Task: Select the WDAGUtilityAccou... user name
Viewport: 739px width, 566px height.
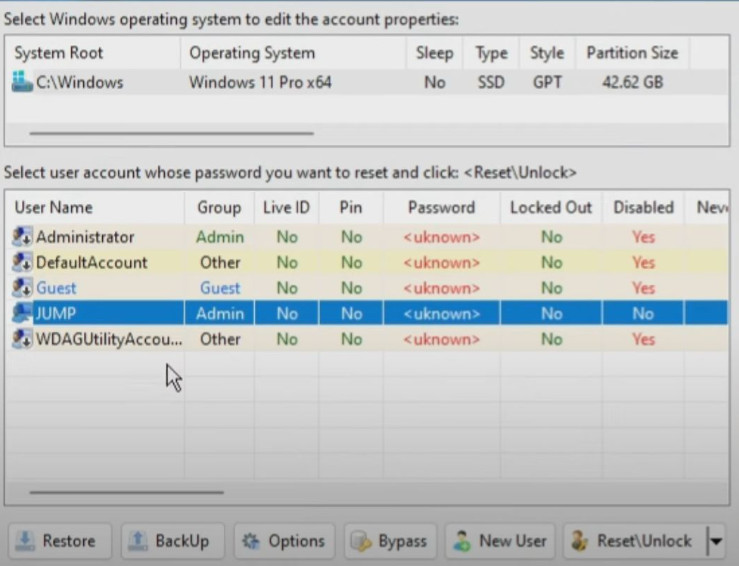Action: [109, 339]
